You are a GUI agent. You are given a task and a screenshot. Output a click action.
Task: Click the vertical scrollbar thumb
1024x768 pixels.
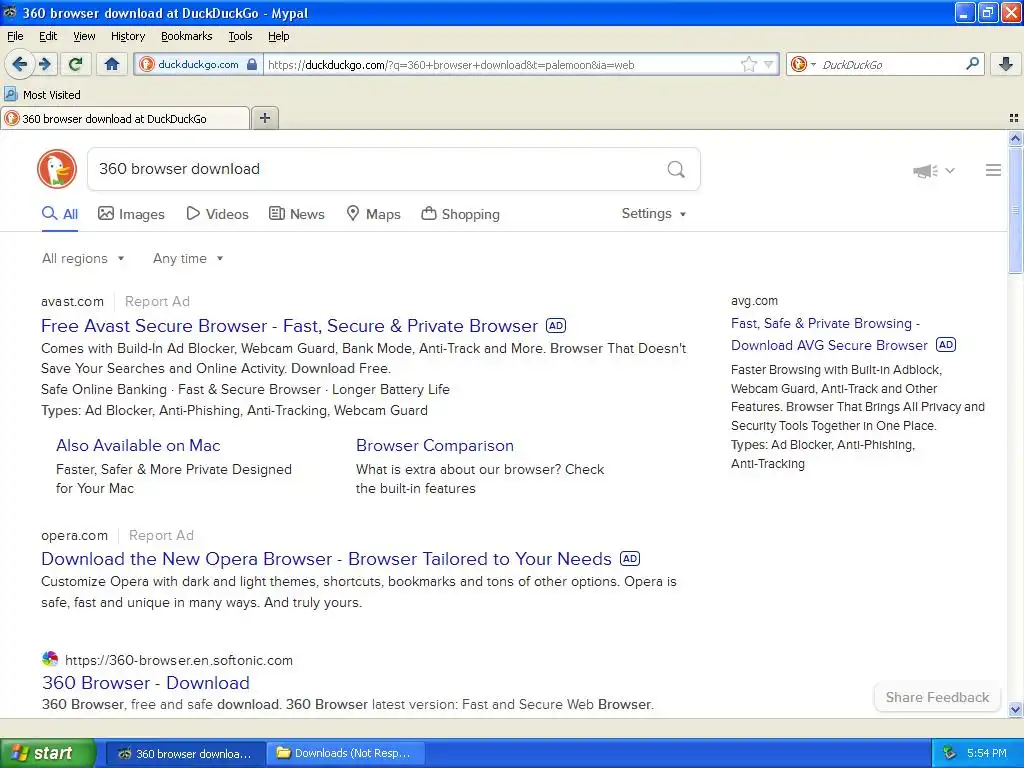click(1015, 210)
